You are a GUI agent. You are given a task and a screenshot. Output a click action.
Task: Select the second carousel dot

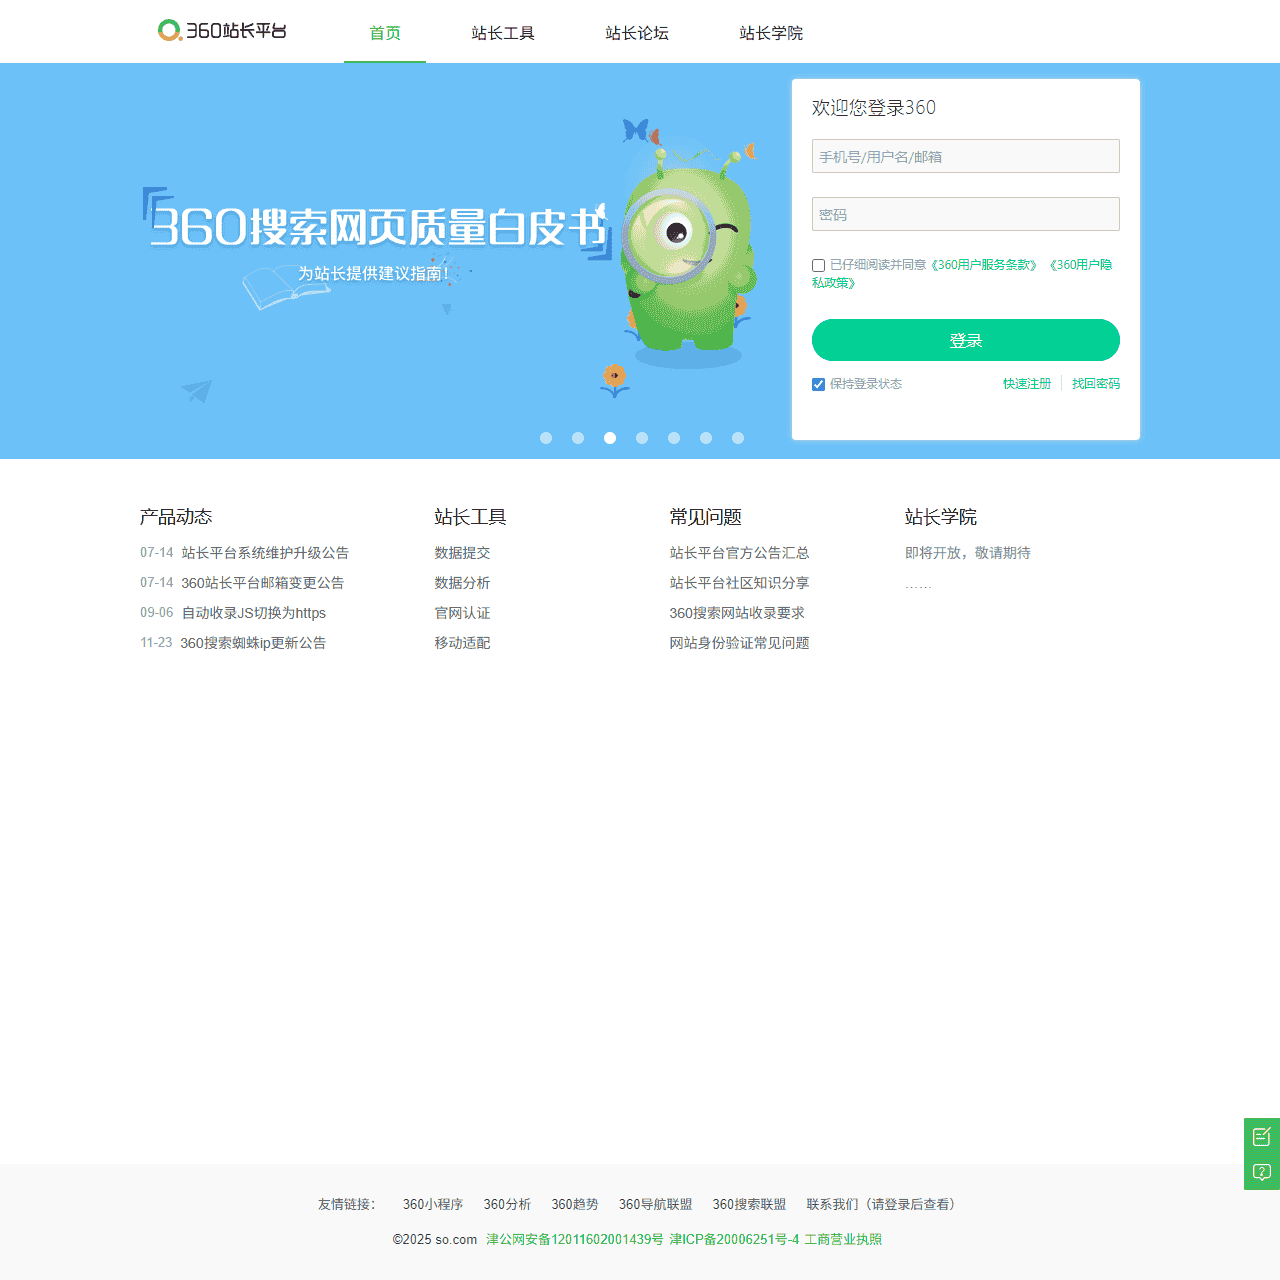pyautogui.click(x=578, y=438)
